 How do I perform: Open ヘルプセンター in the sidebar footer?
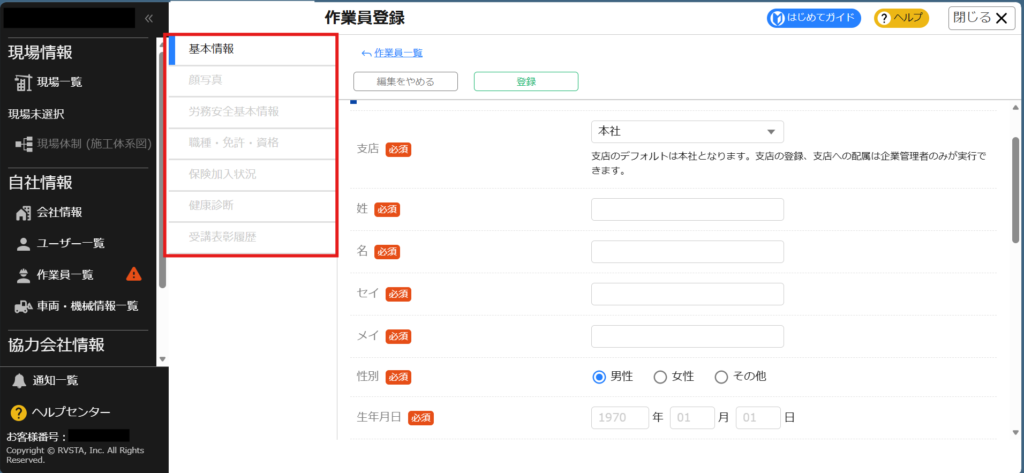tap(71, 412)
